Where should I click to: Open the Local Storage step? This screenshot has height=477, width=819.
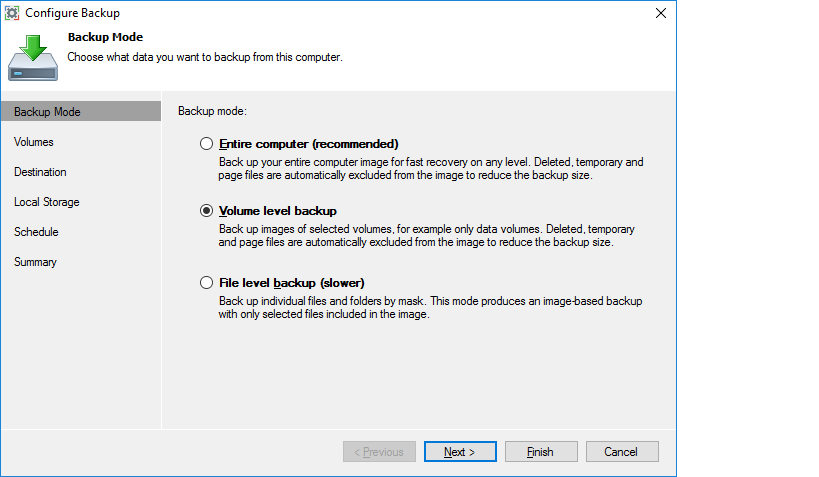47,202
